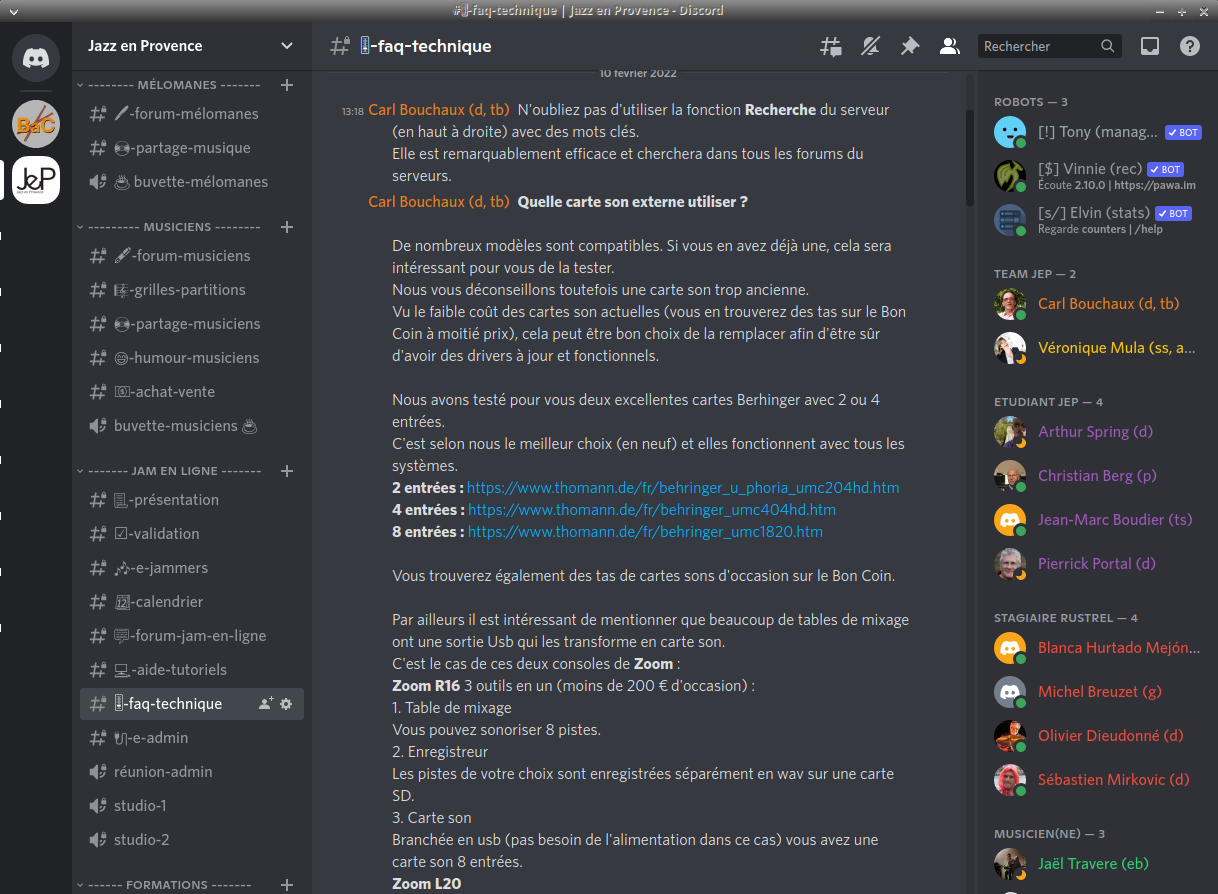Viewport: 1218px width, 894px height.
Task: Click invite people icon on faq-technique
Action: 265,704
